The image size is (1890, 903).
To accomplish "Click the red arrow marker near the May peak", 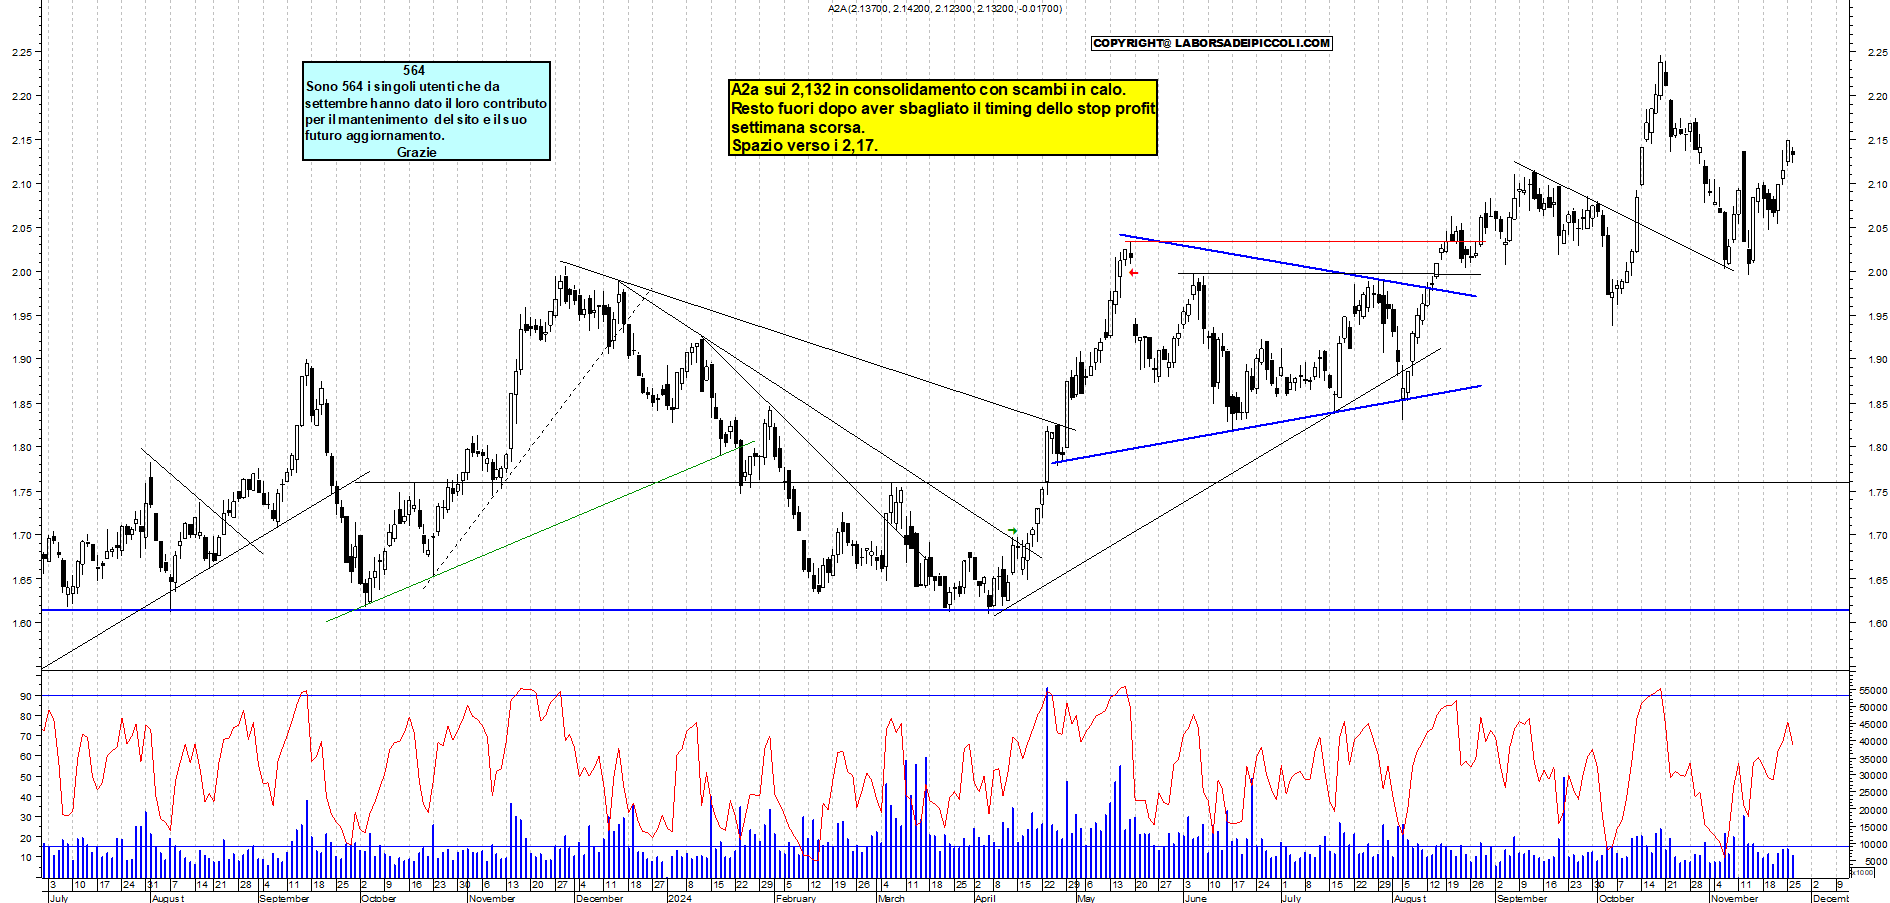I will tap(1133, 273).
